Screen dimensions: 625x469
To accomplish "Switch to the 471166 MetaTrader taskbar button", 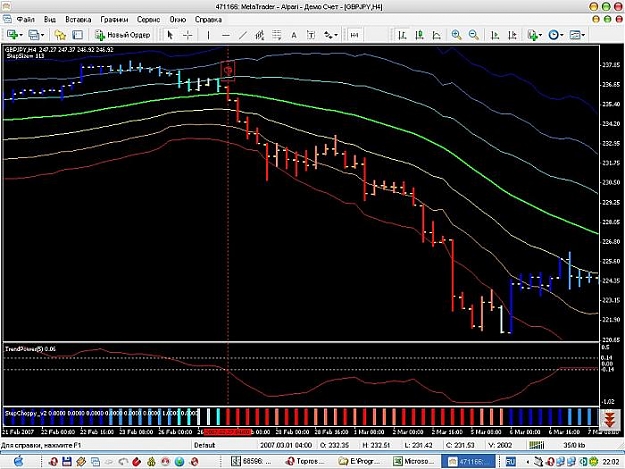I will click(468, 461).
